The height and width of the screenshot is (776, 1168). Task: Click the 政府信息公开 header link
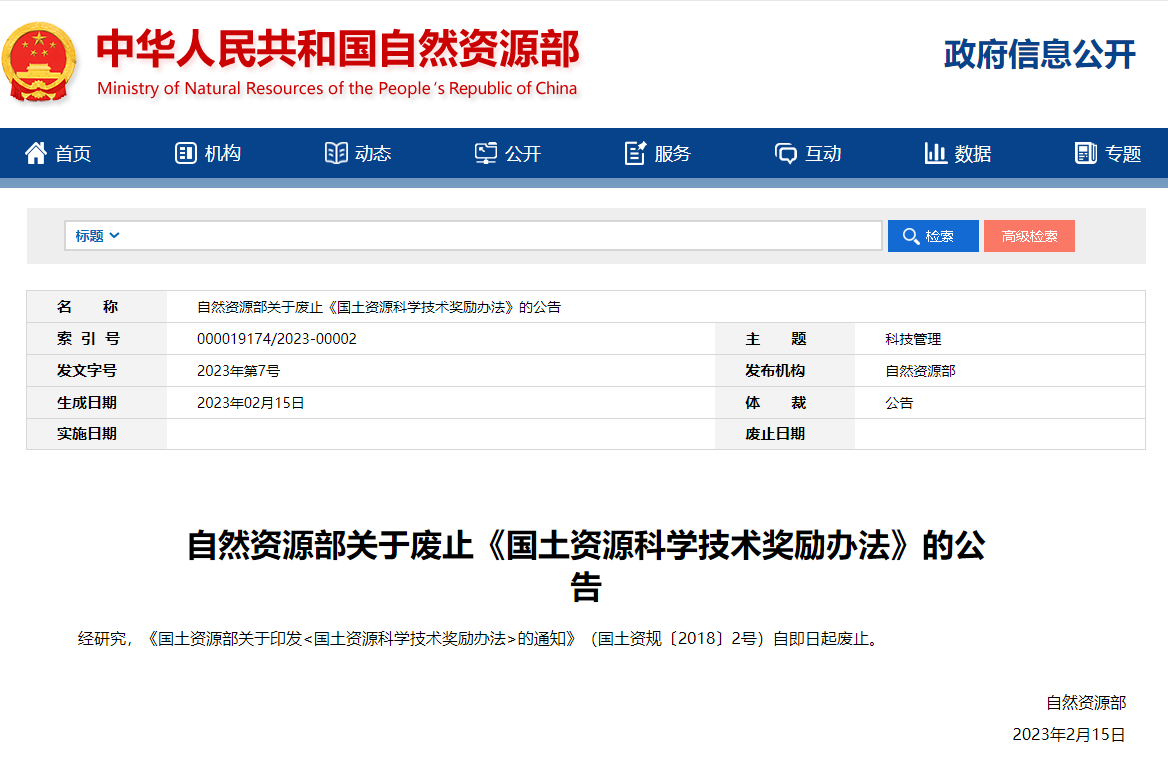pos(1040,54)
